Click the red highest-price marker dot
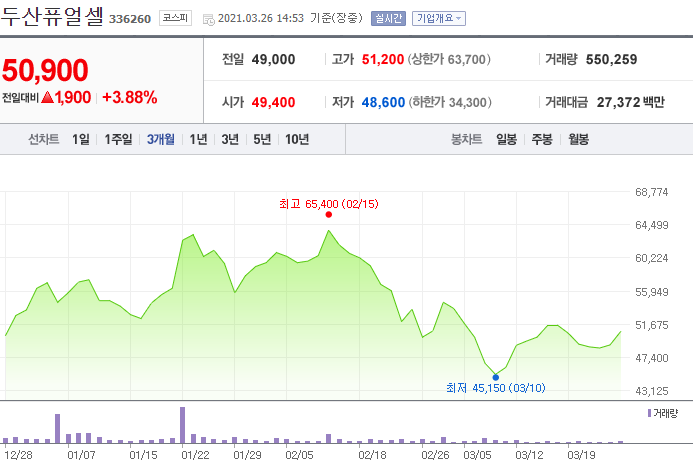Screen dimensions: 693x468 [x=328, y=215]
